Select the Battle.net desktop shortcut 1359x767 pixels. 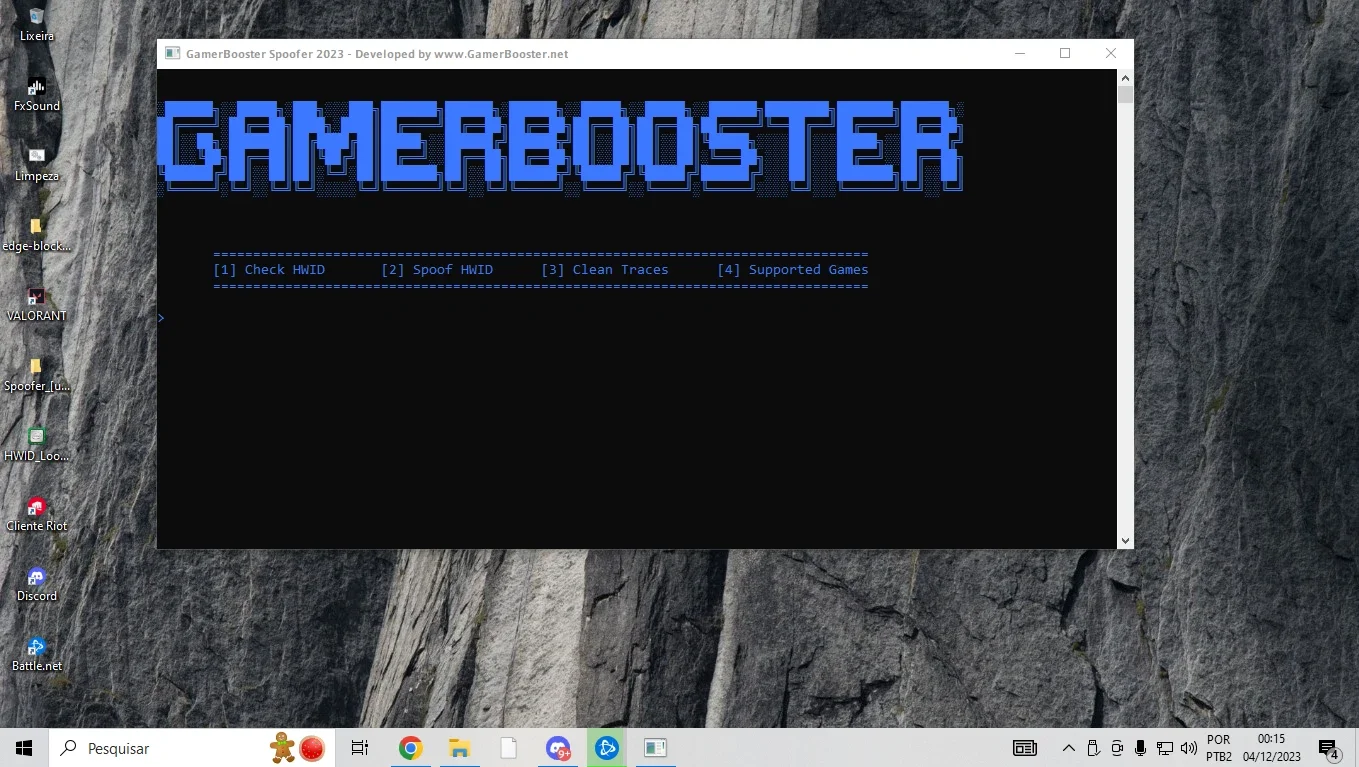(x=37, y=654)
